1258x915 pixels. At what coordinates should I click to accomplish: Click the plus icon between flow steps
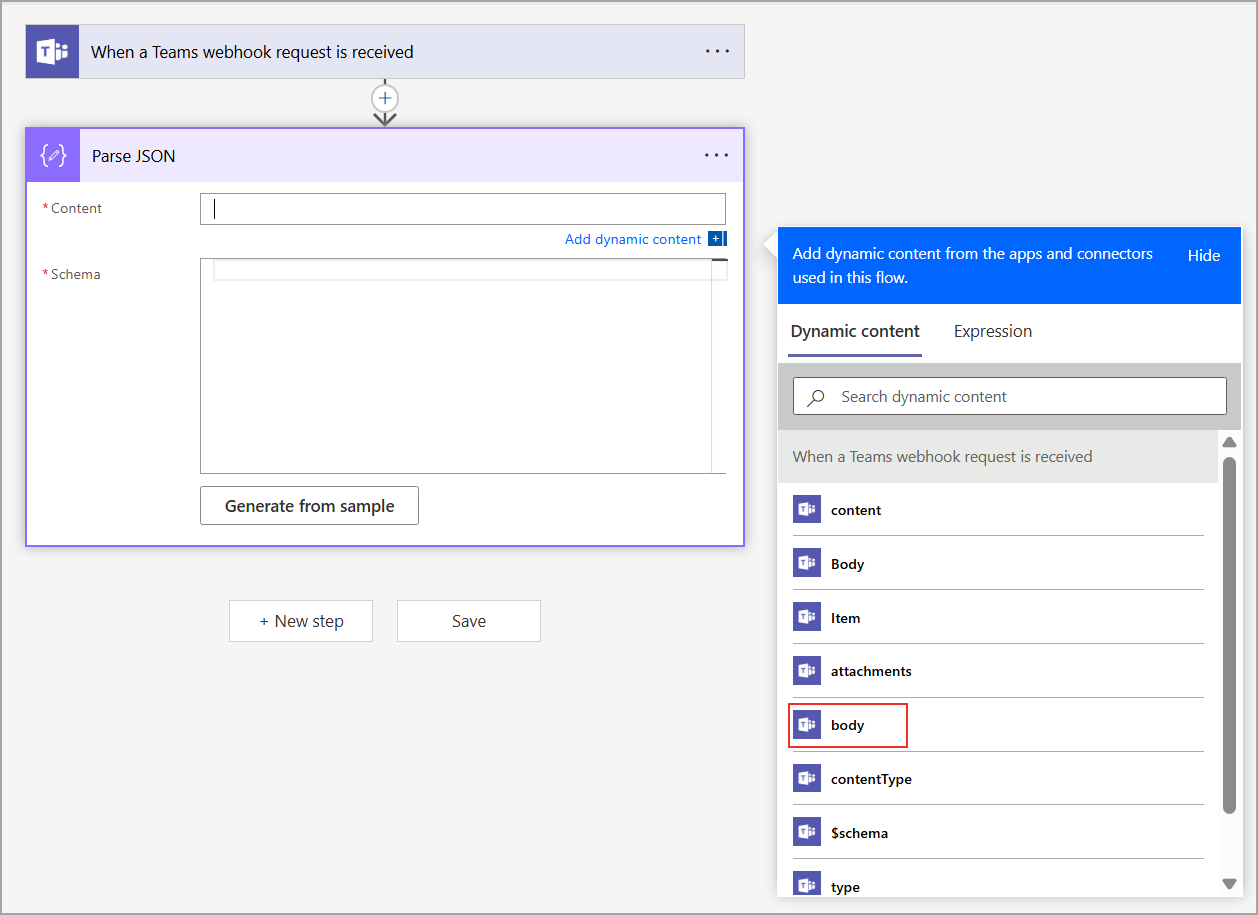coord(385,98)
